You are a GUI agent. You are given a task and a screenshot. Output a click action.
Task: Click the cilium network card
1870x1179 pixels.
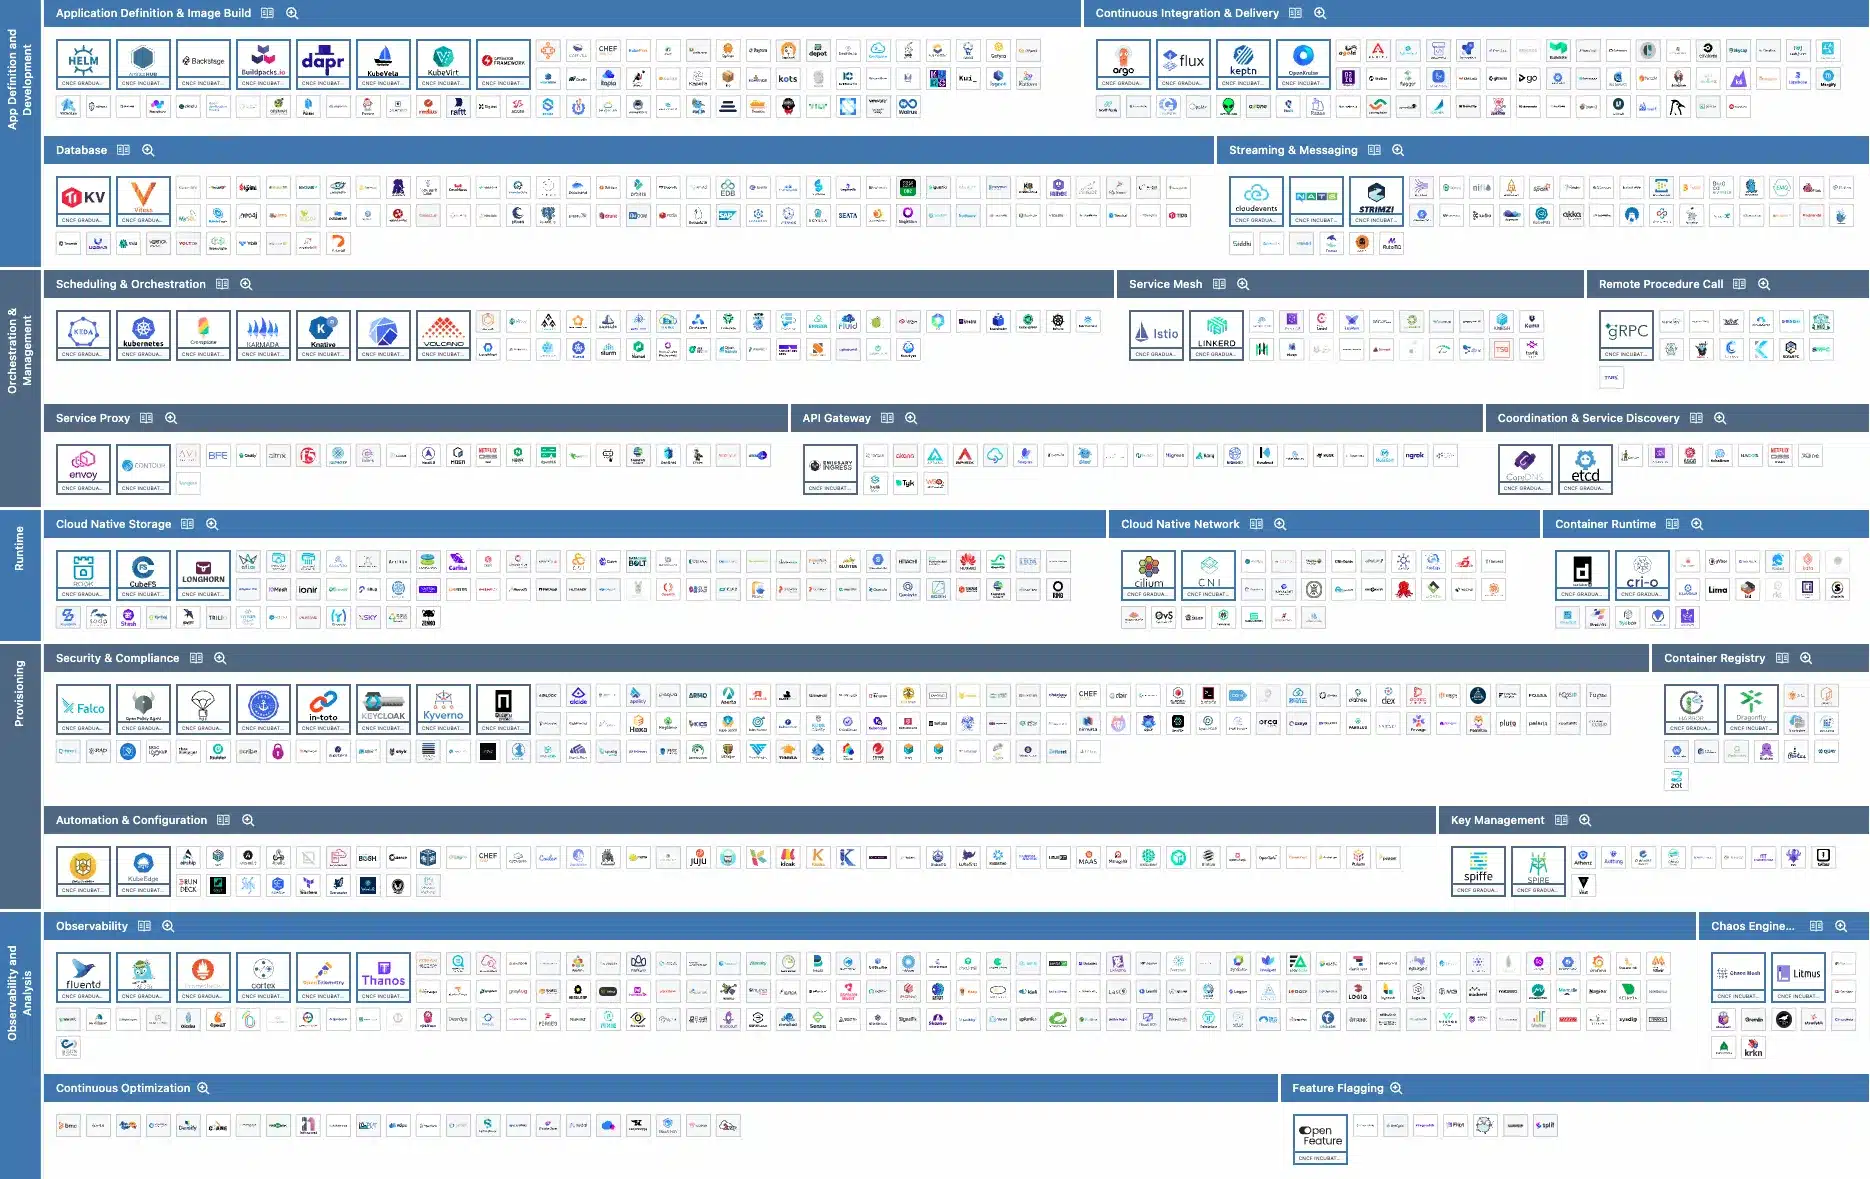pos(1148,575)
